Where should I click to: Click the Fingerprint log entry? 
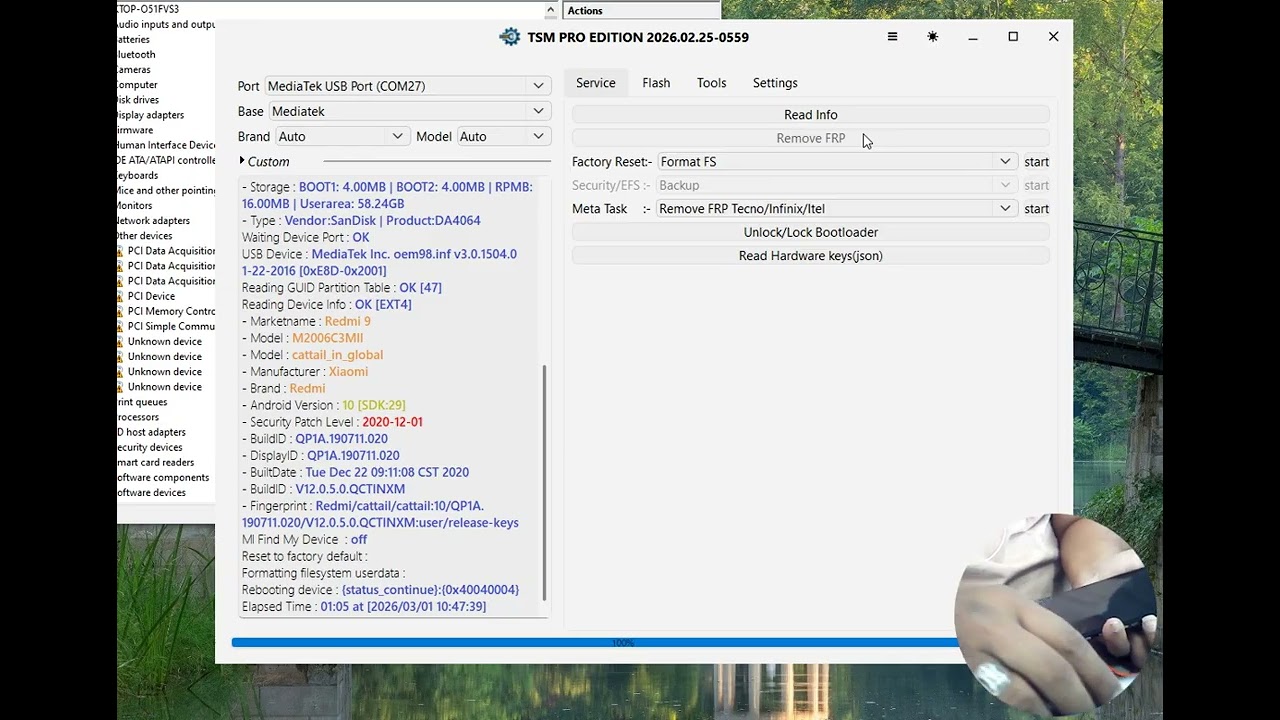pos(380,514)
